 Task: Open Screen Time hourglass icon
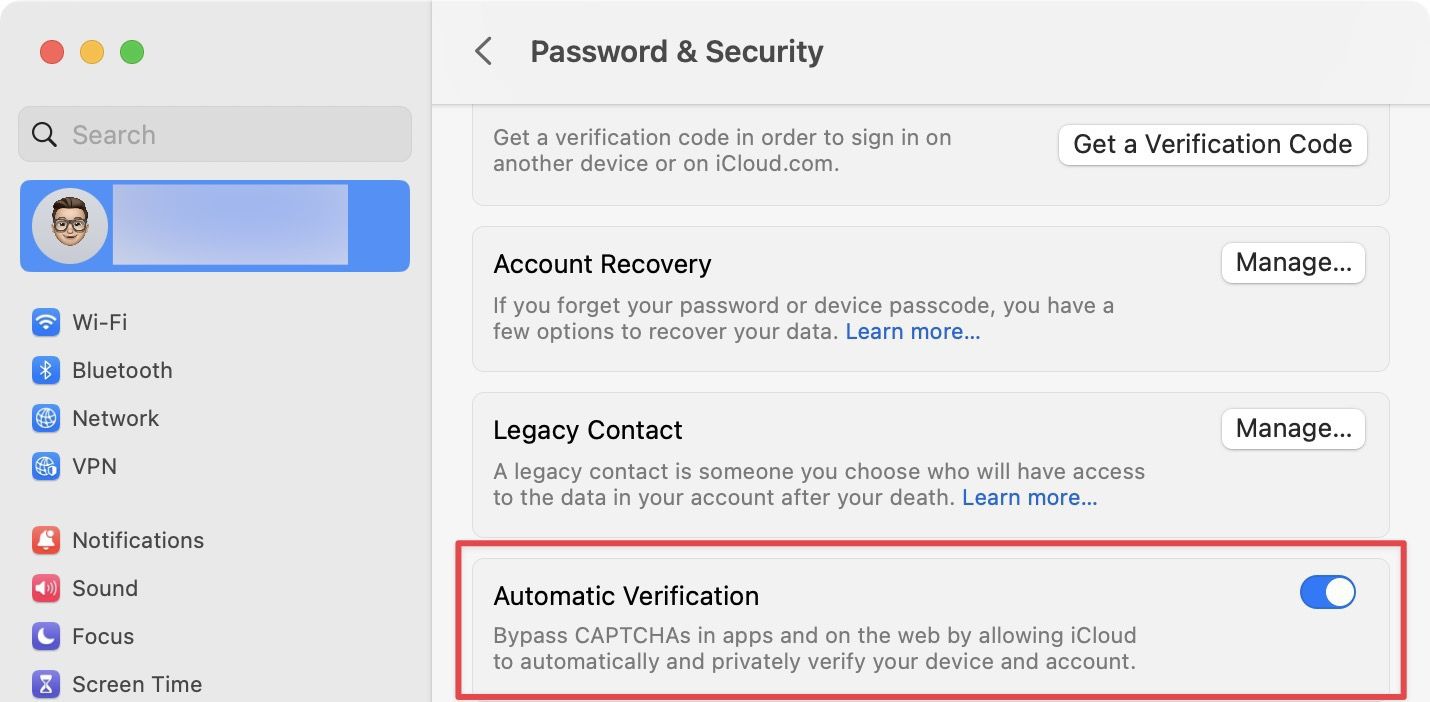(46, 684)
